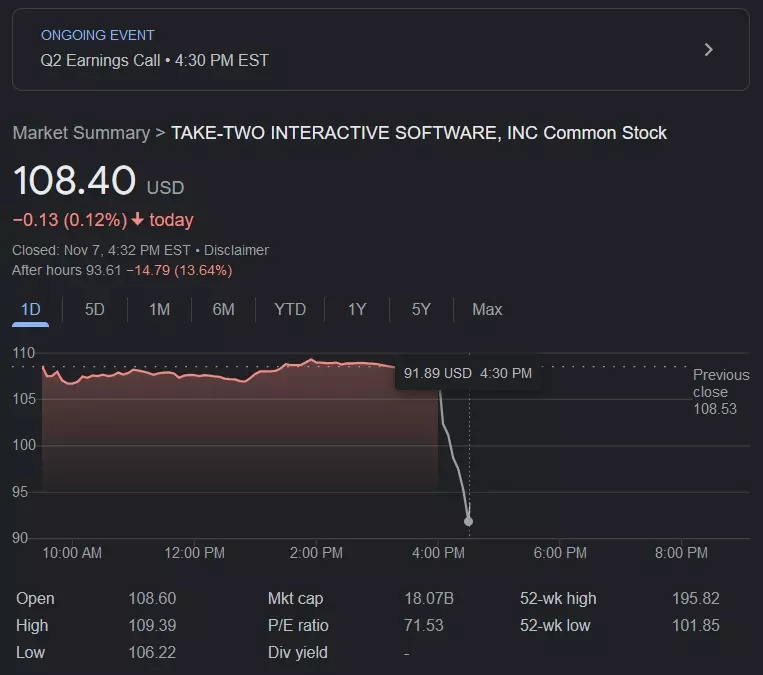The height and width of the screenshot is (675, 763).
Task: Click the 8:00 PM axis label
Action: (681, 553)
